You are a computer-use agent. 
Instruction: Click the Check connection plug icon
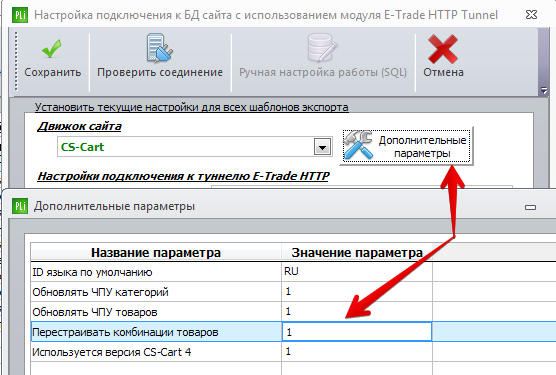(x=160, y=48)
